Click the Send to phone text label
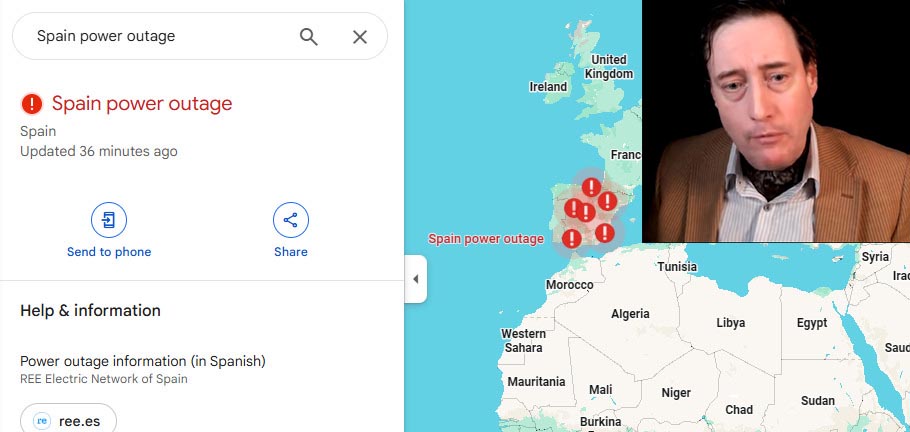910x432 pixels. click(109, 252)
